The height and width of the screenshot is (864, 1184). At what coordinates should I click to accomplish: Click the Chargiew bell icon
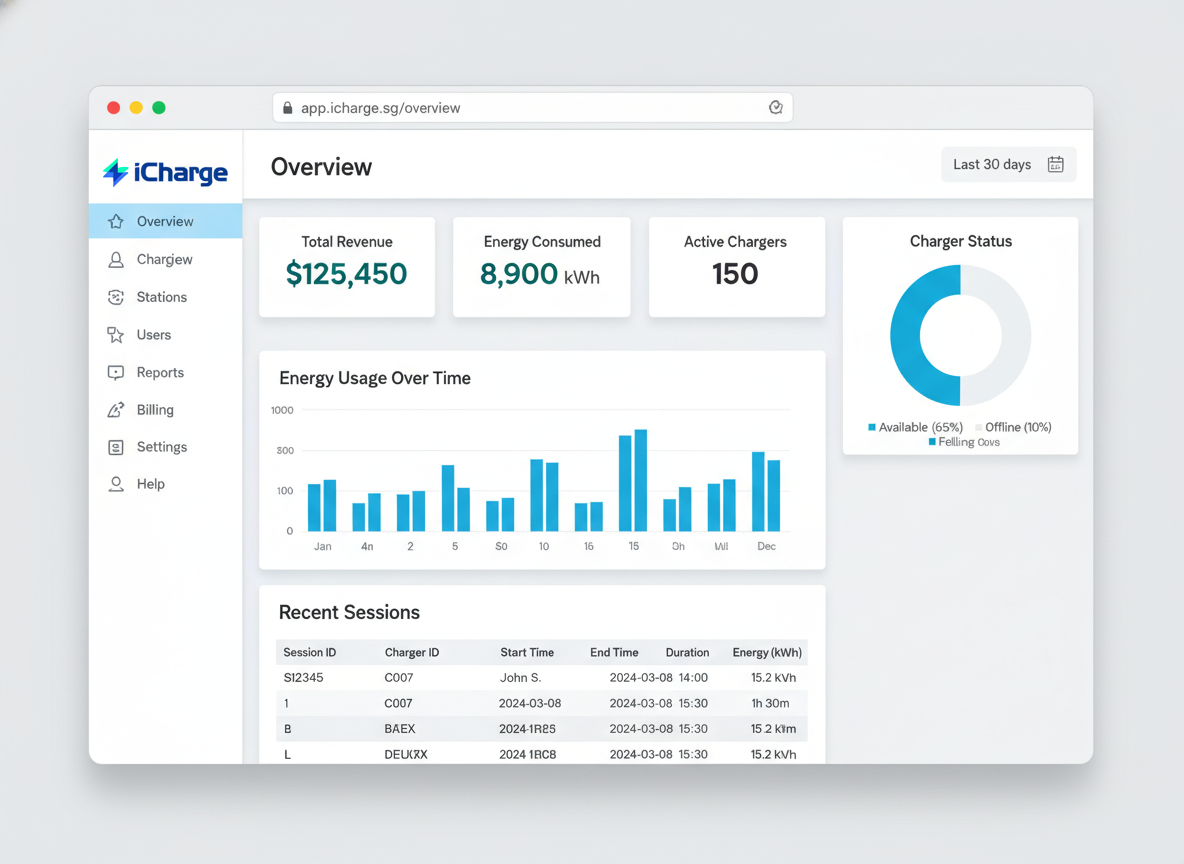[x=116, y=260]
